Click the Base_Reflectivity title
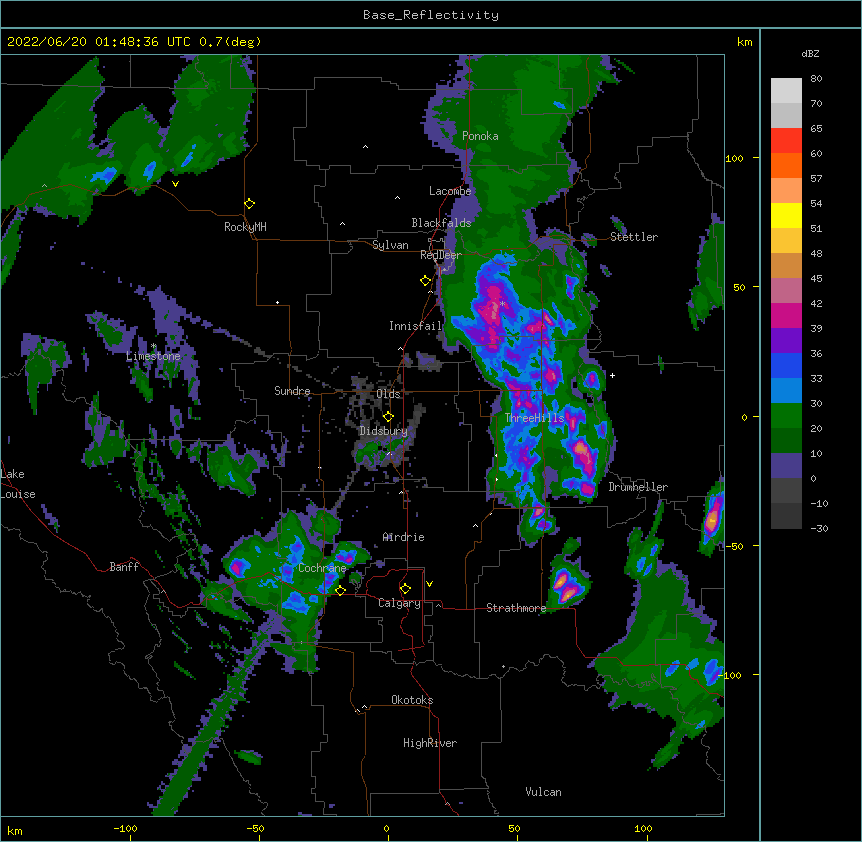The height and width of the screenshot is (842, 862). pos(431,15)
